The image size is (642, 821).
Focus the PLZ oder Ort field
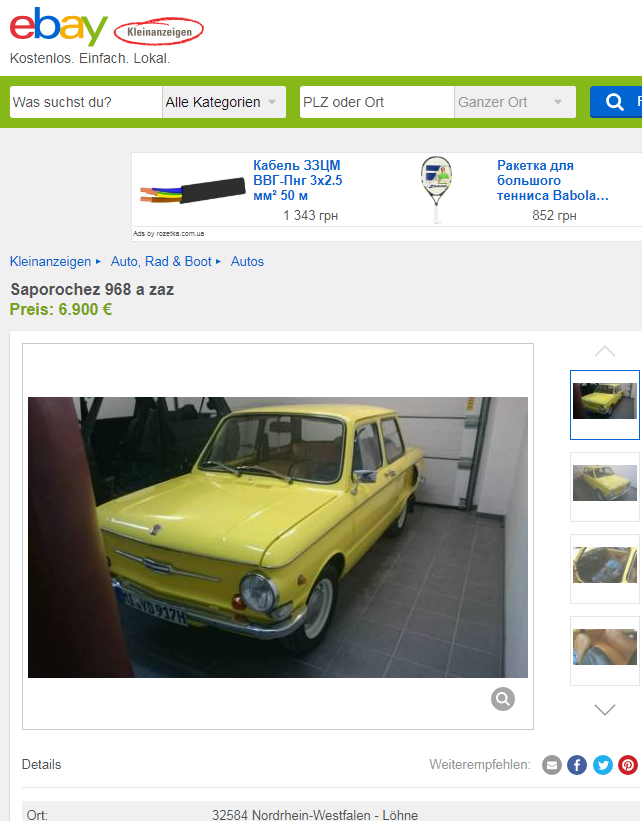click(377, 102)
